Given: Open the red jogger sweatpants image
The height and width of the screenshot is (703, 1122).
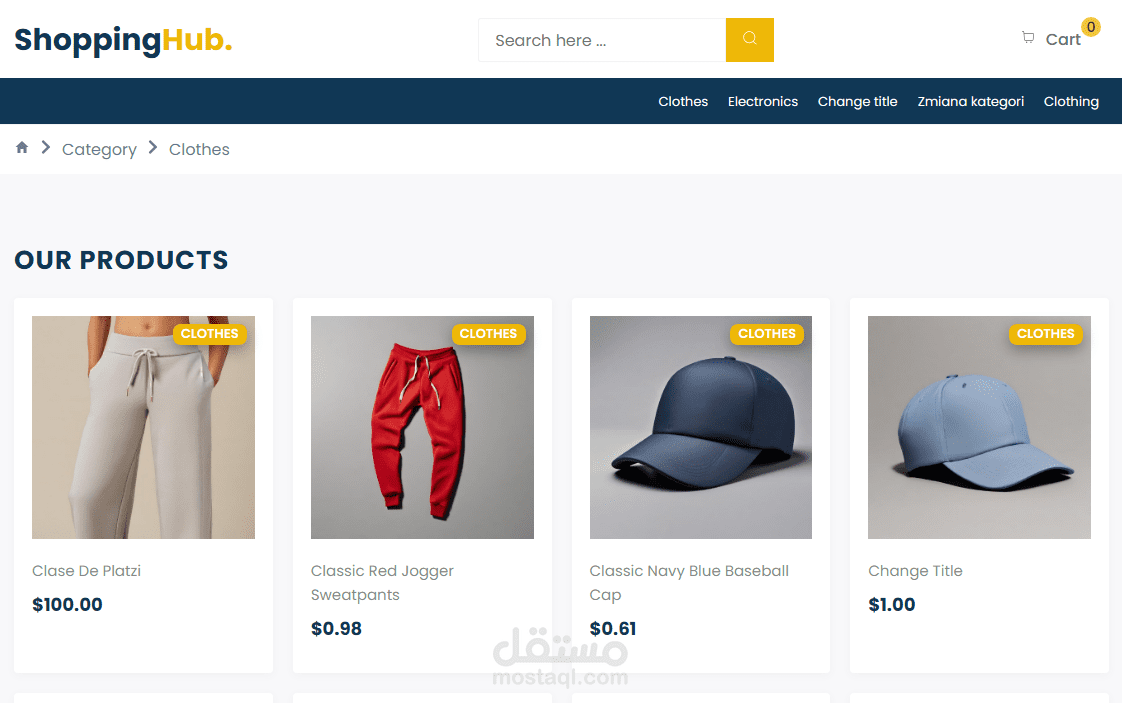Looking at the screenshot, I should (x=422, y=427).
